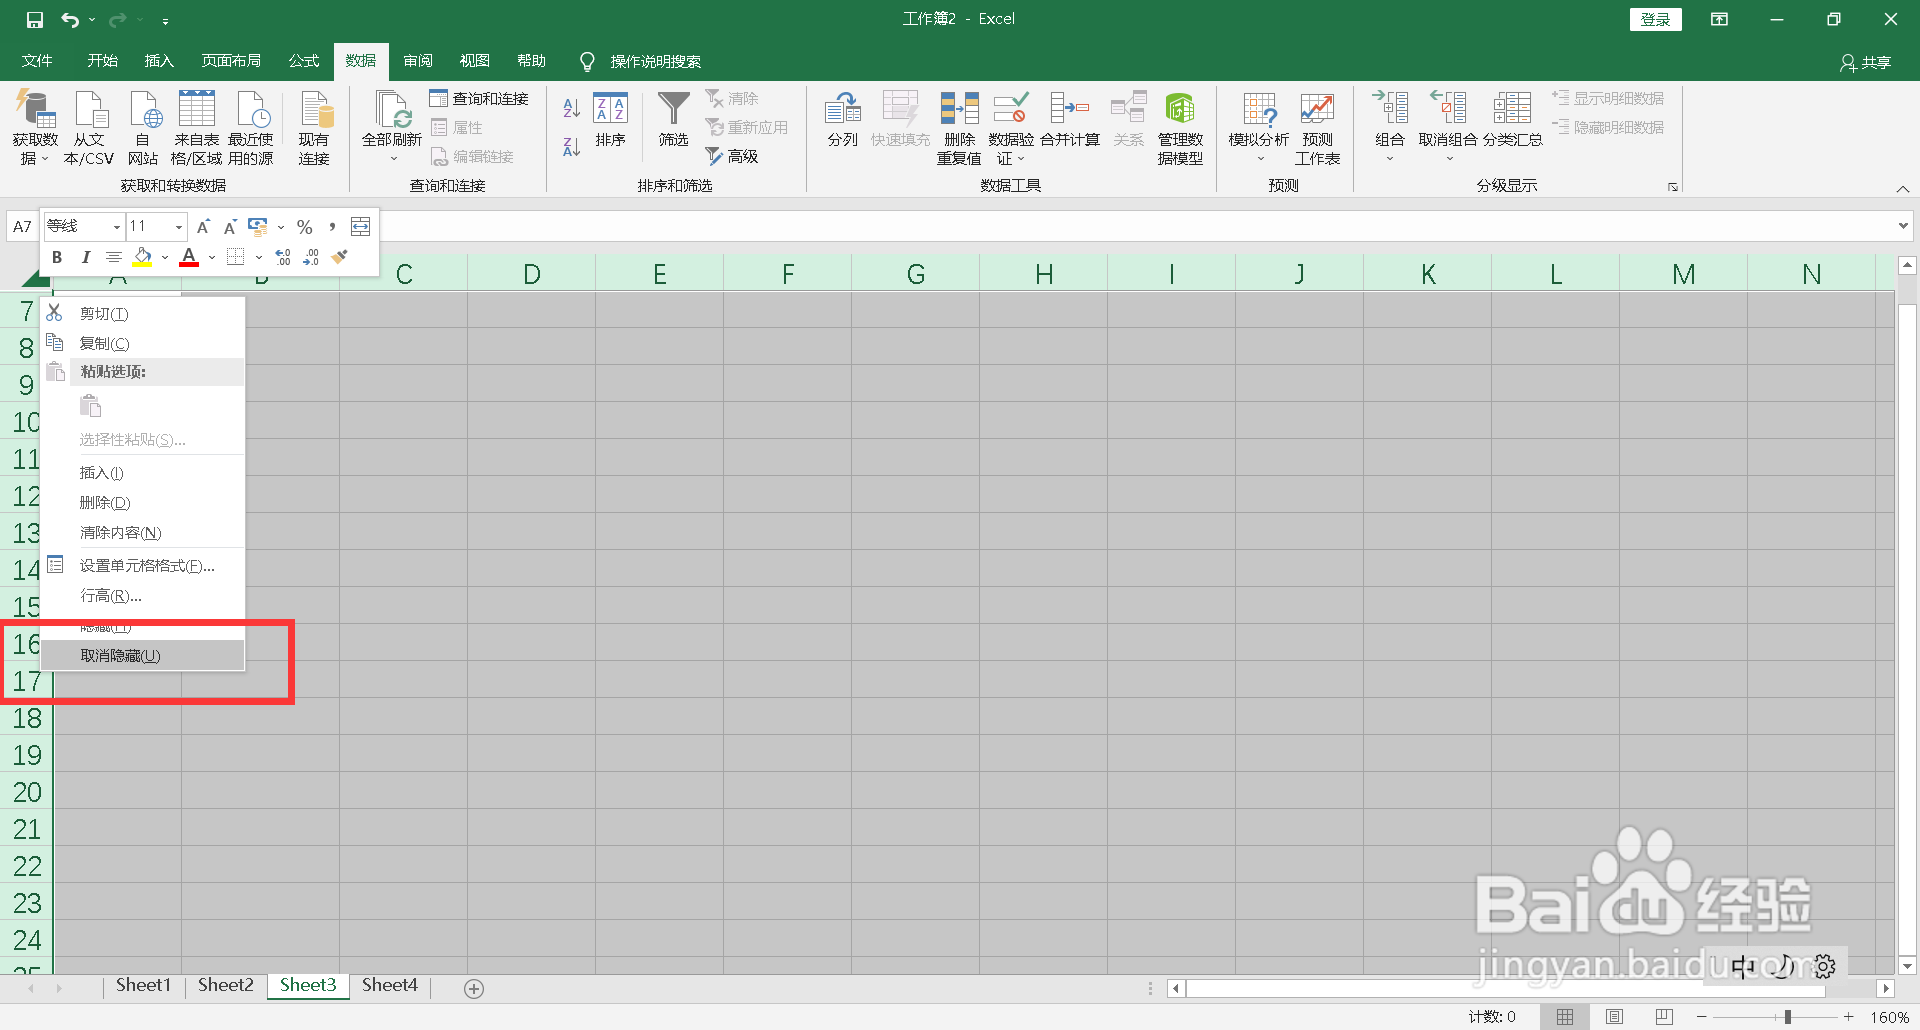Screen dimensions: 1920x1030
Task: Click center align in mini toolbar
Action: pos(114,257)
